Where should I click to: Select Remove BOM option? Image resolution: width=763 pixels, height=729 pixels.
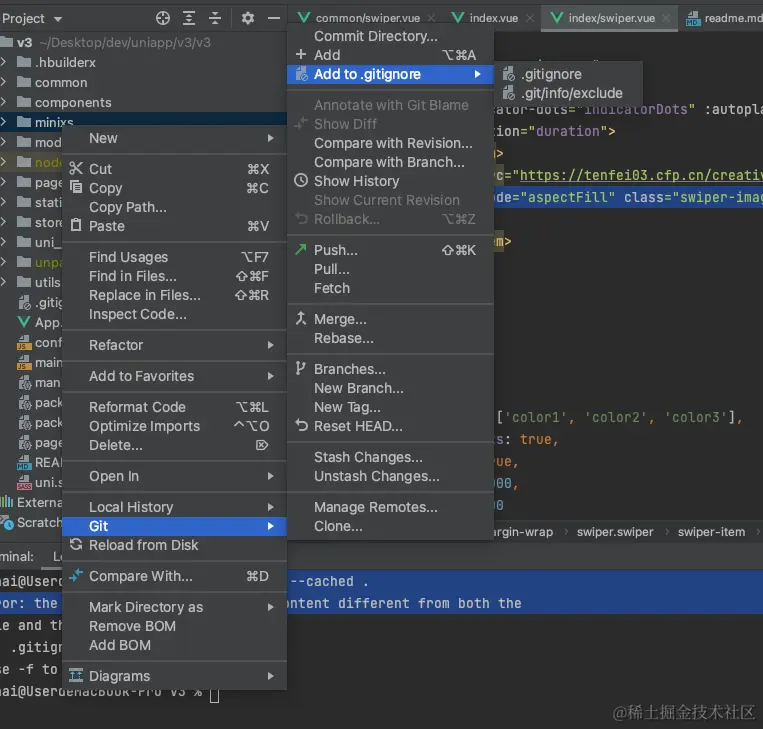pyautogui.click(x=174, y=626)
